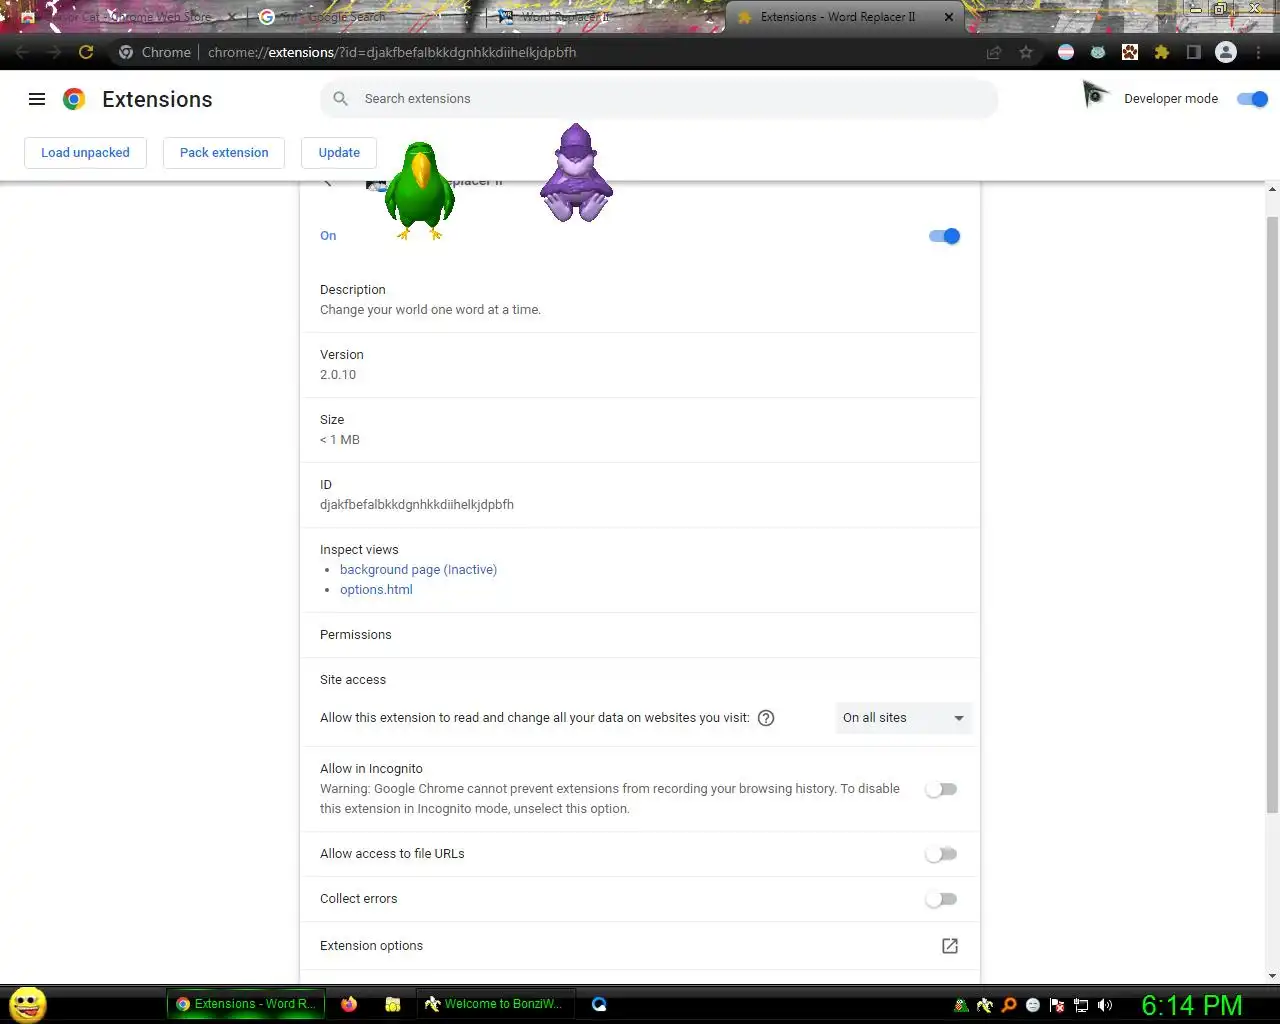Enable Allow access to file URLs
Screen dimensions: 1280x1024
[941, 854]
